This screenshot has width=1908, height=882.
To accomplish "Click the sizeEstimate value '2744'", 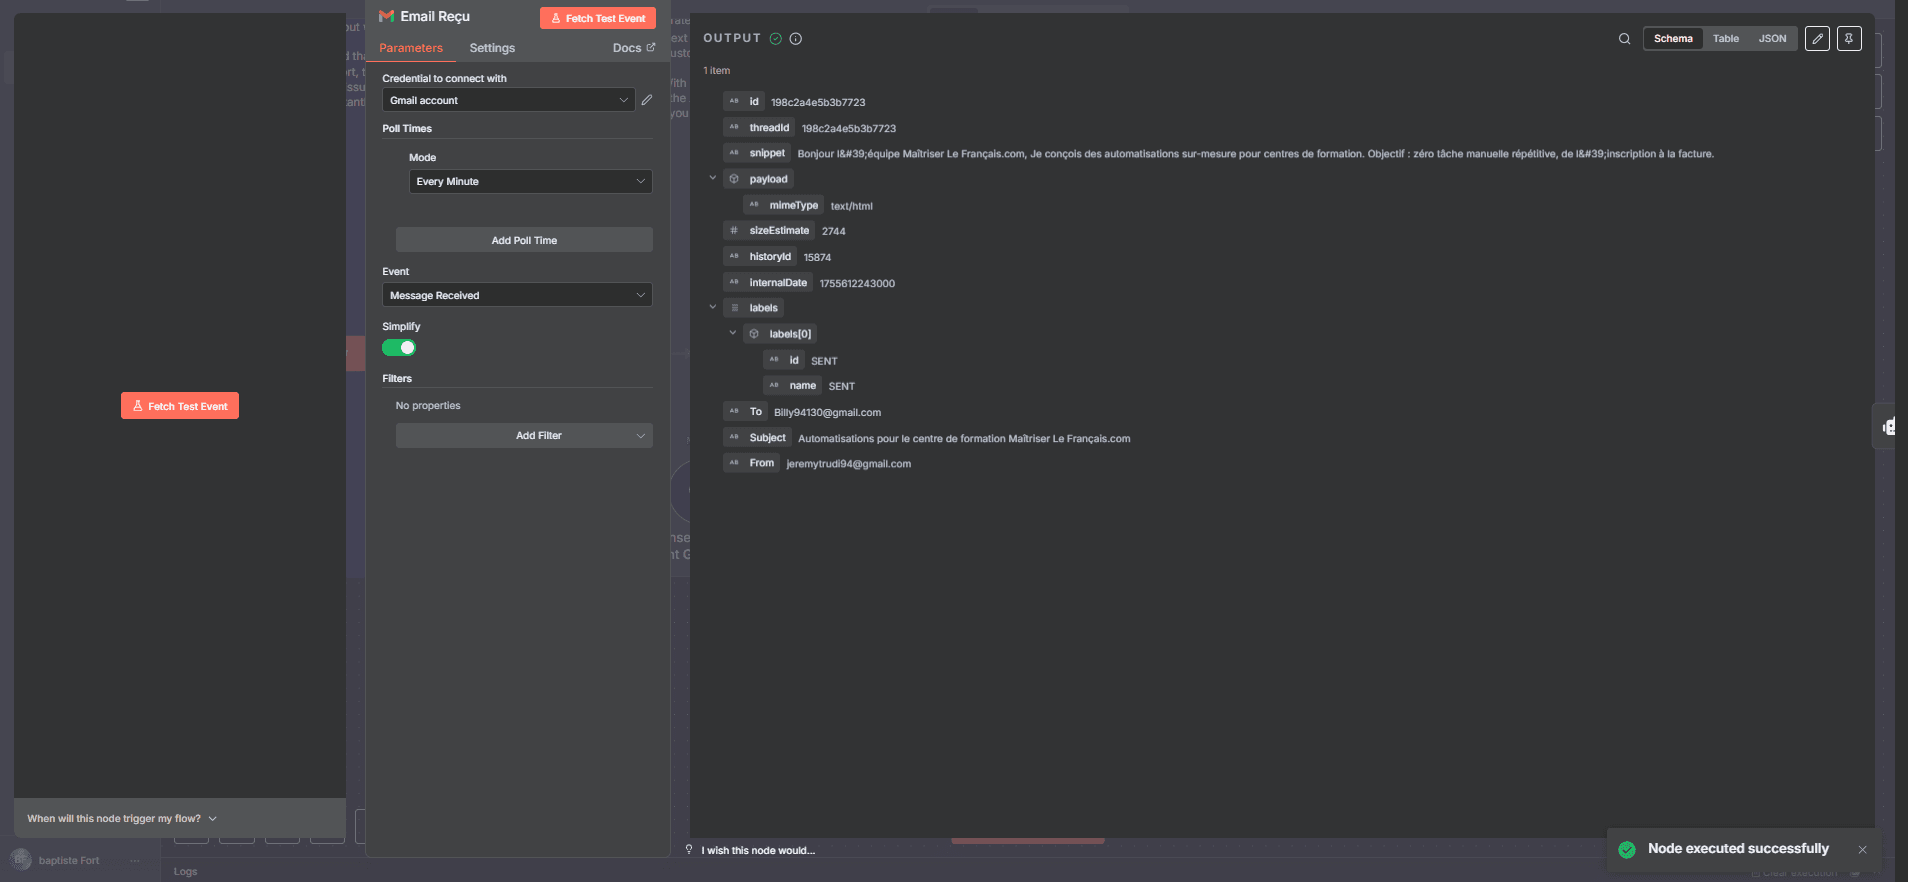I will pyautogui.click(x=834, y=232).
